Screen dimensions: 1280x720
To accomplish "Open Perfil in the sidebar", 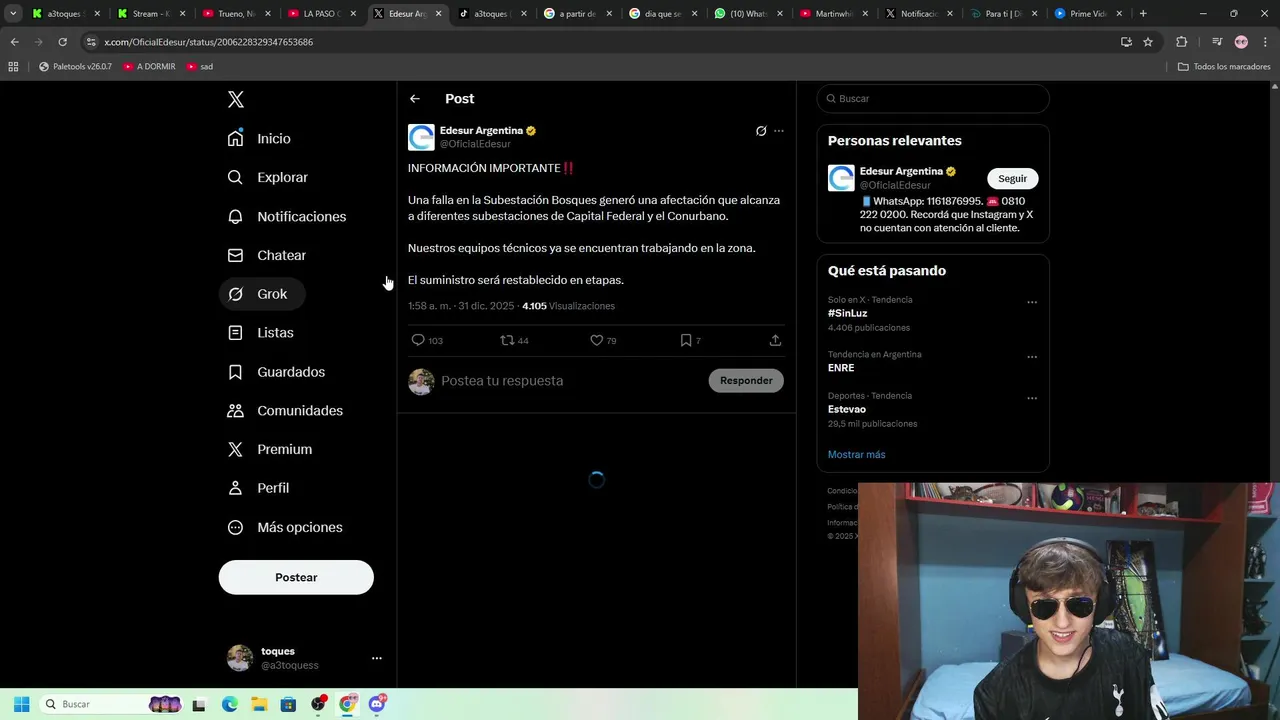I will coord(258,488).
